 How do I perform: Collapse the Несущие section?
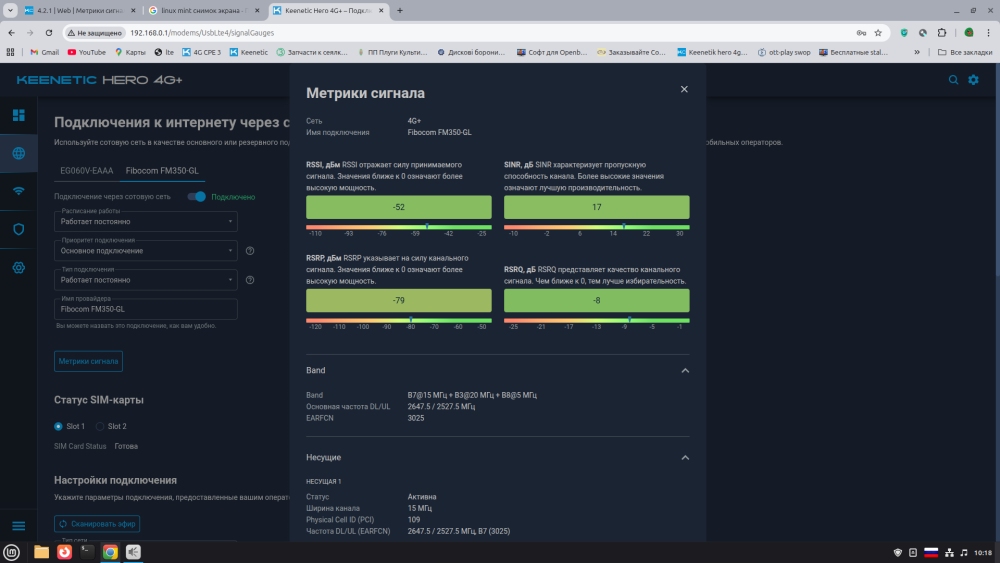(x=685, y=457)
